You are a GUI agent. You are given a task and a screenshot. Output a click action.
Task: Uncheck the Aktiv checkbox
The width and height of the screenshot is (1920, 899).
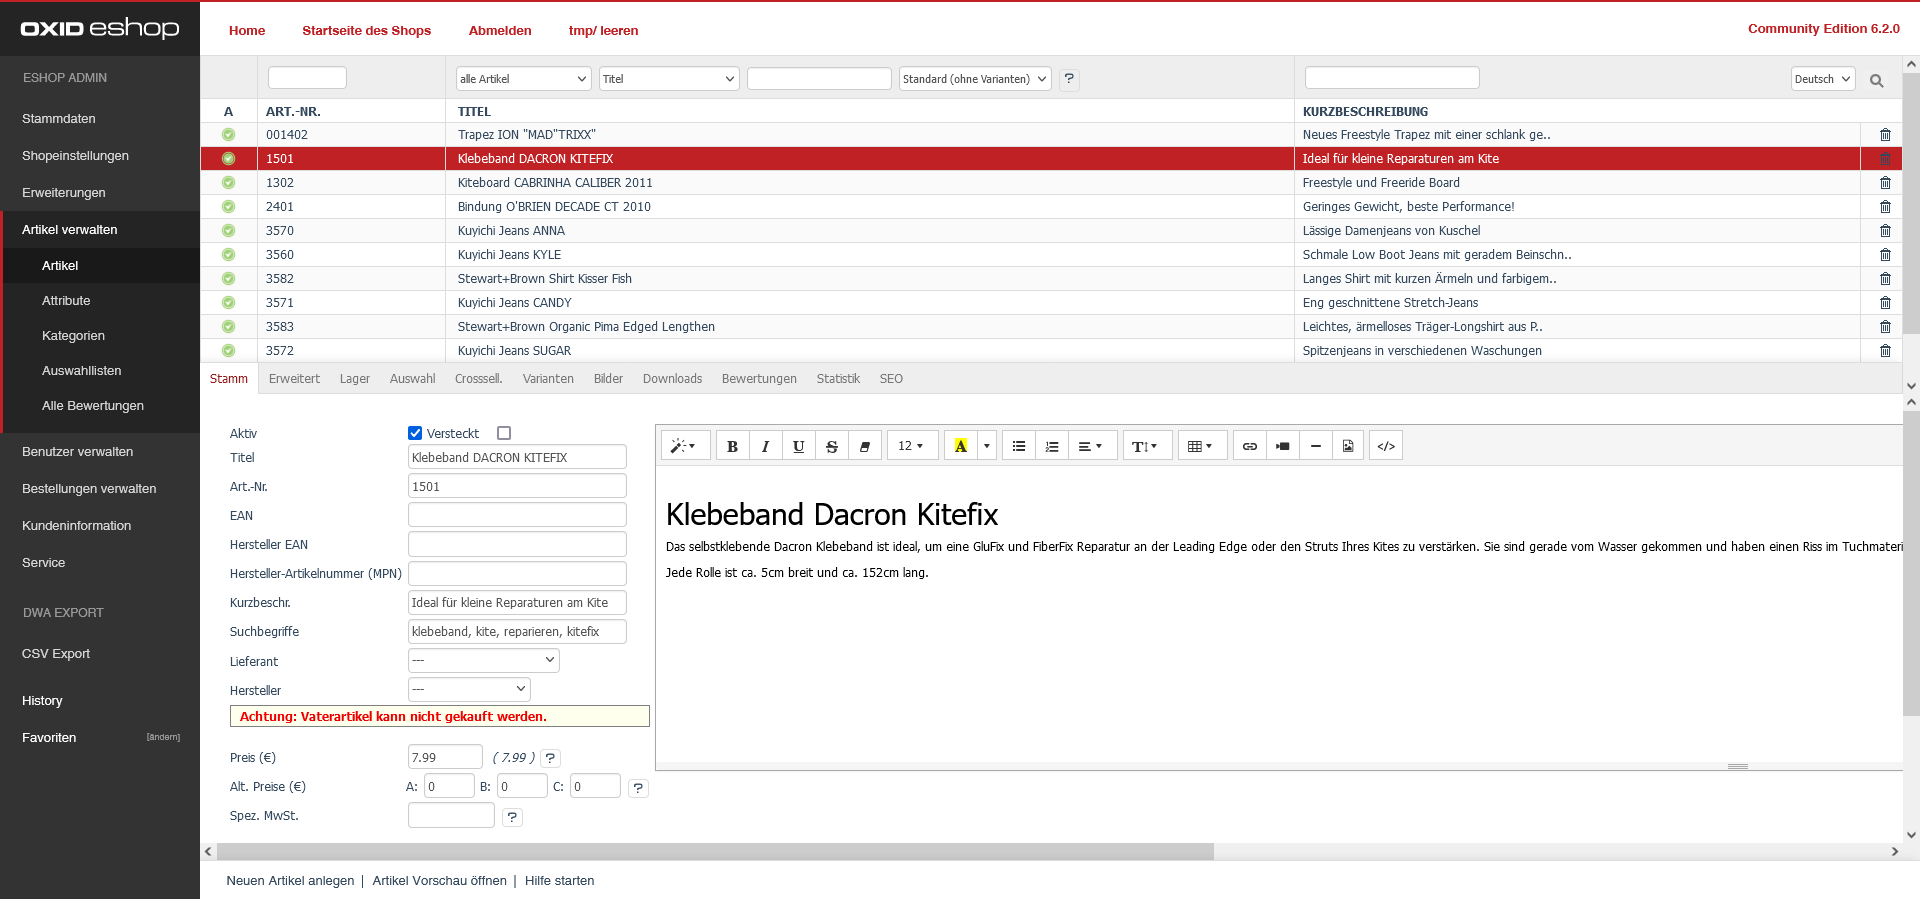pyautogui.click(x=415, y=433)
